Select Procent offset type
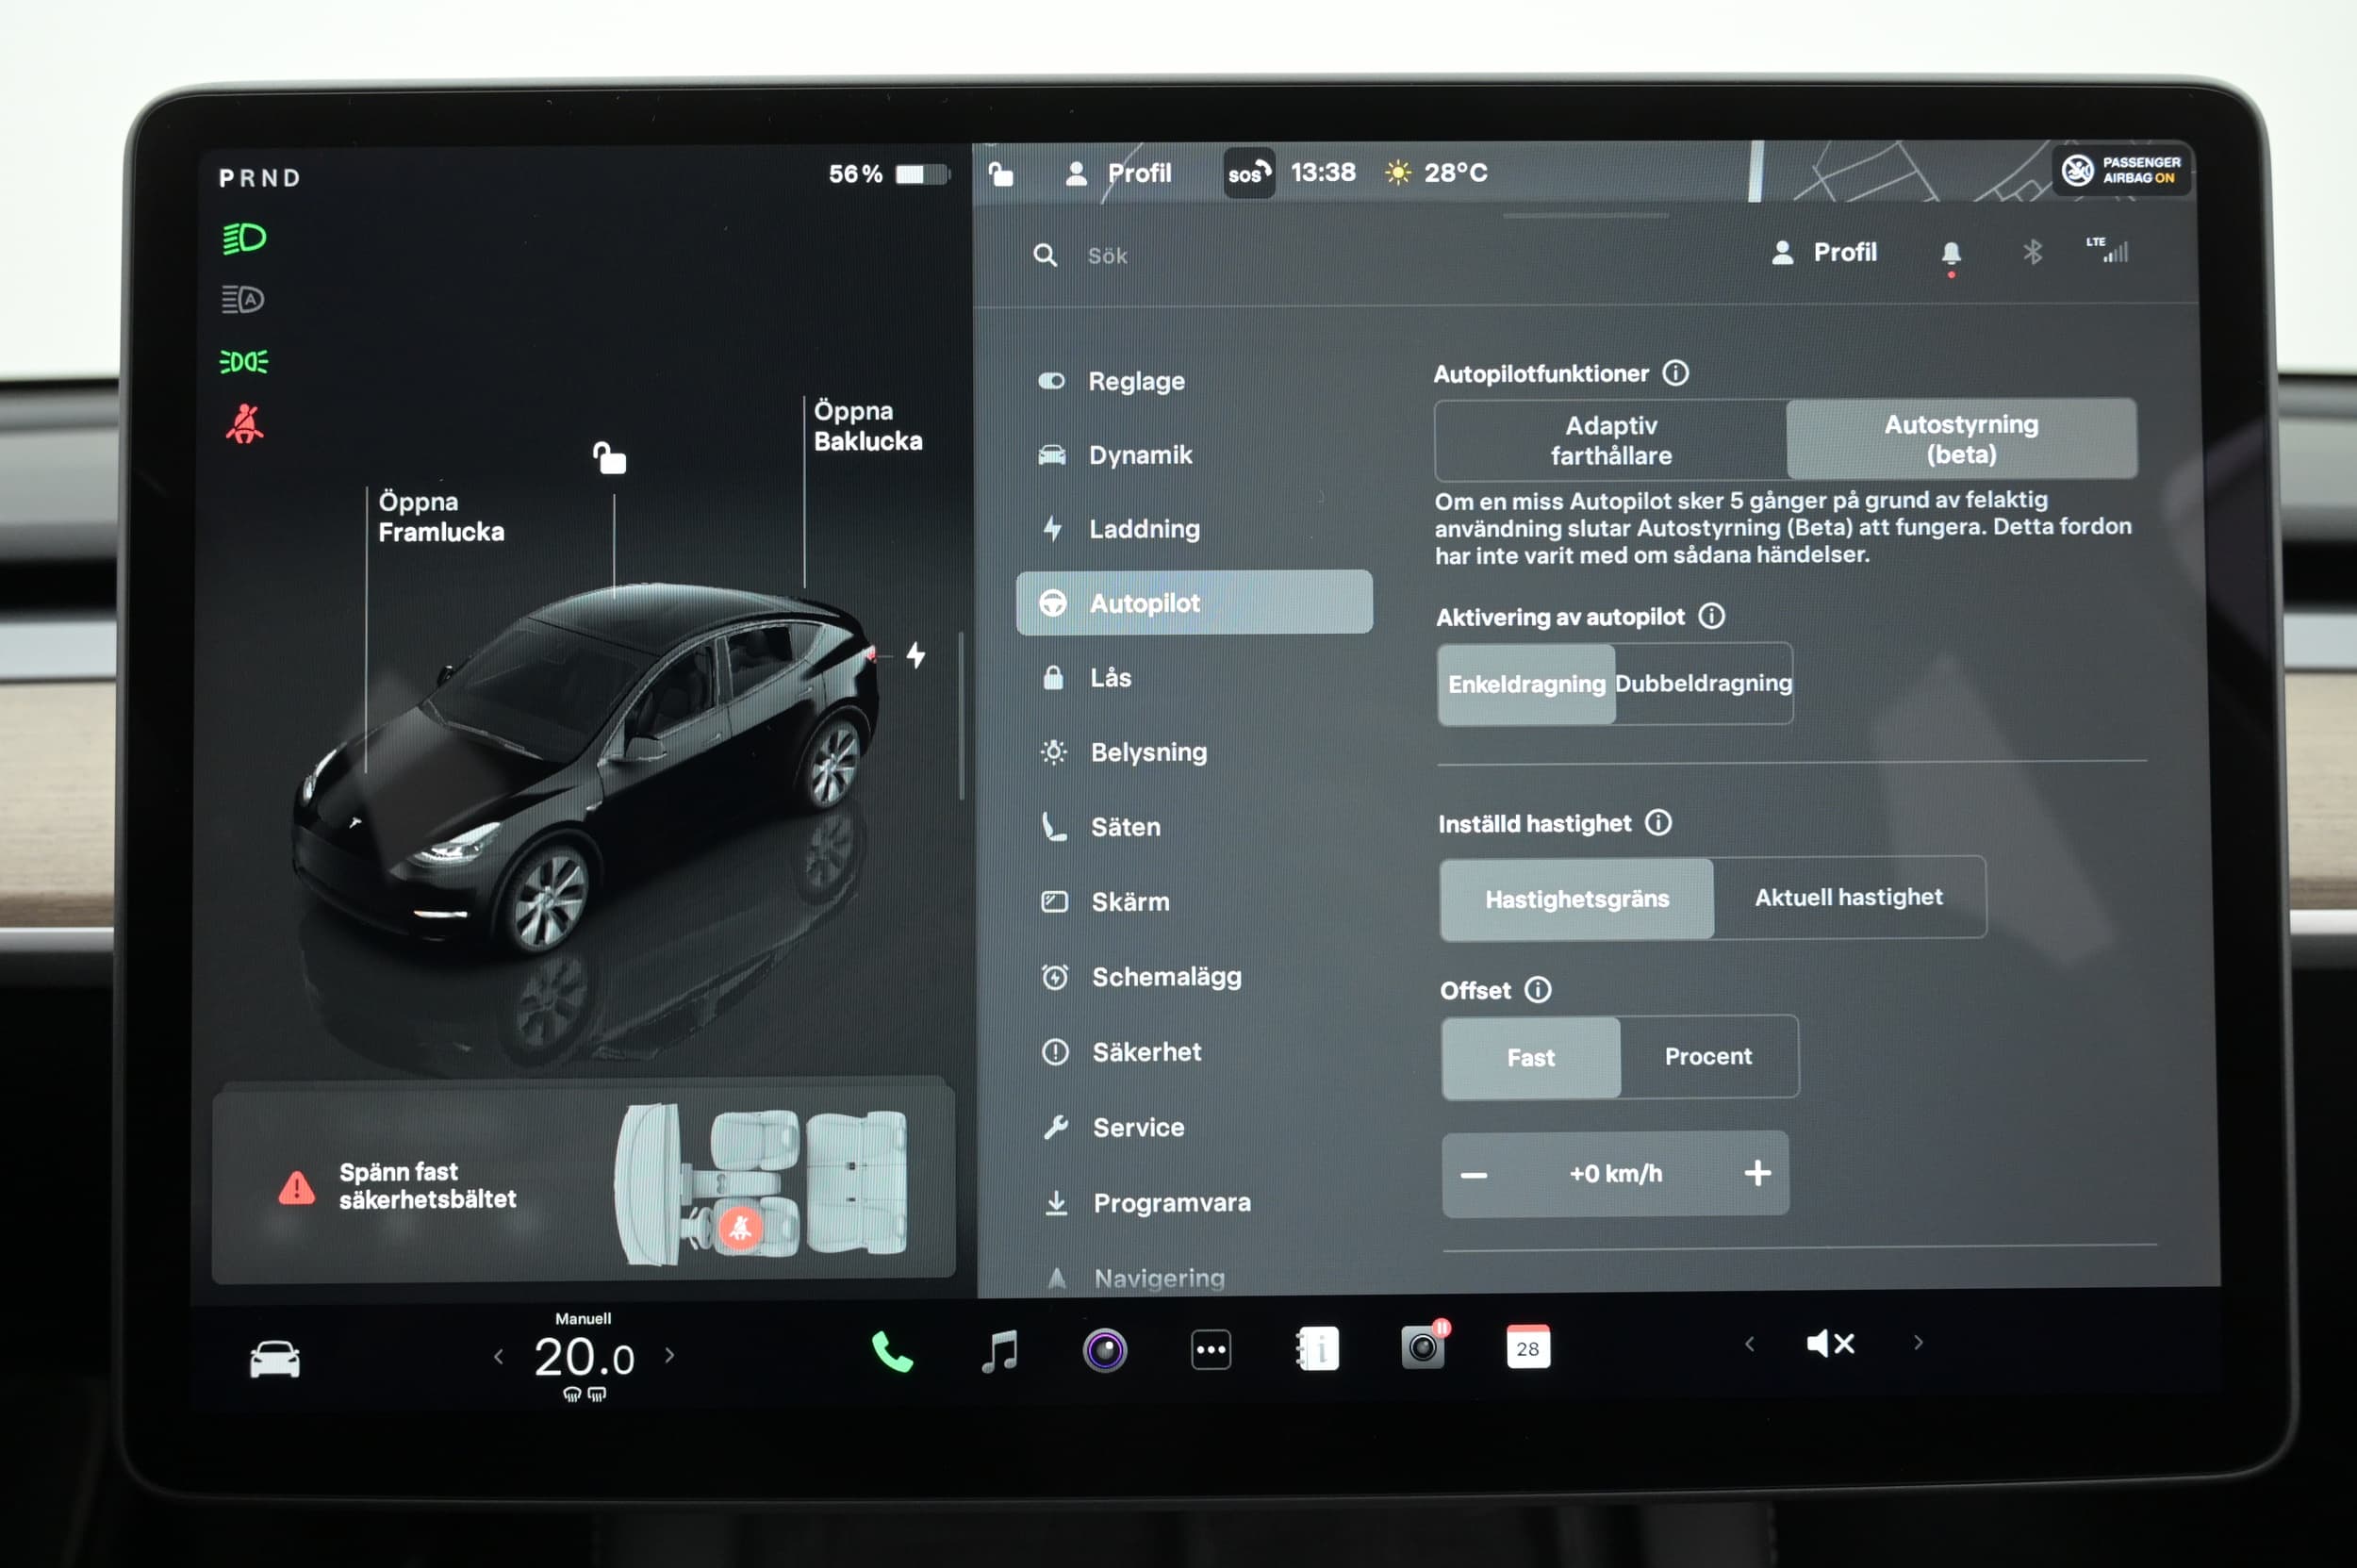 [1708, 1056]
